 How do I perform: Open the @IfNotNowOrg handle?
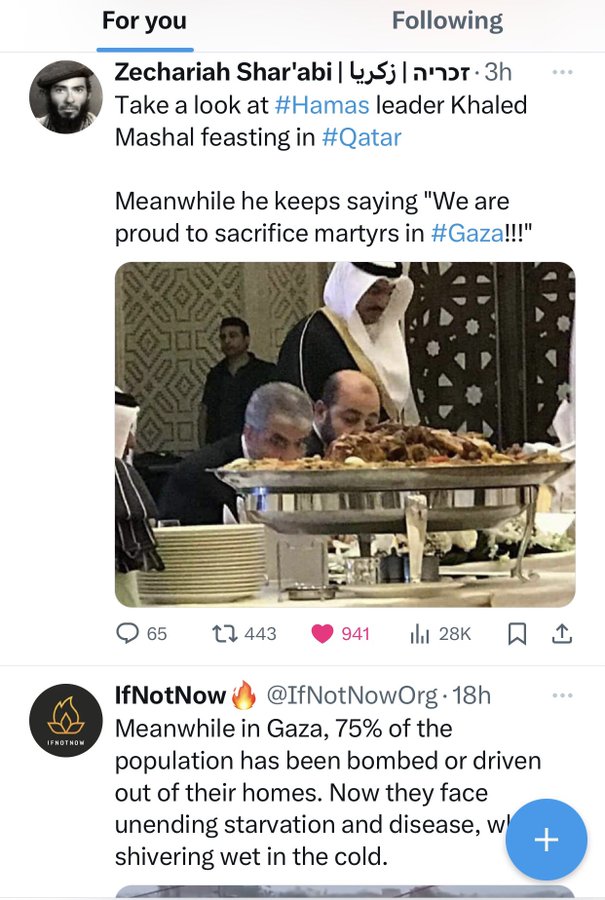coord(349,695)
